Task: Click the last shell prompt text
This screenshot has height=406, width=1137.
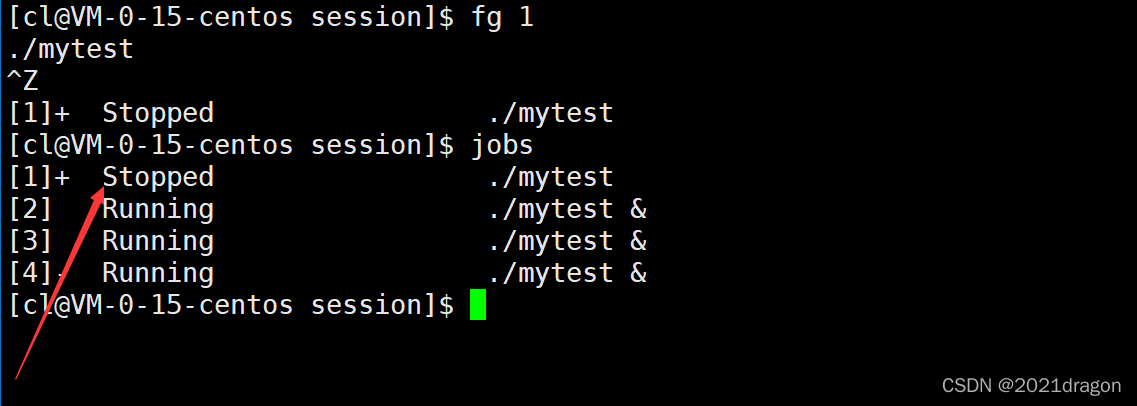Action: tap(231, 304)
